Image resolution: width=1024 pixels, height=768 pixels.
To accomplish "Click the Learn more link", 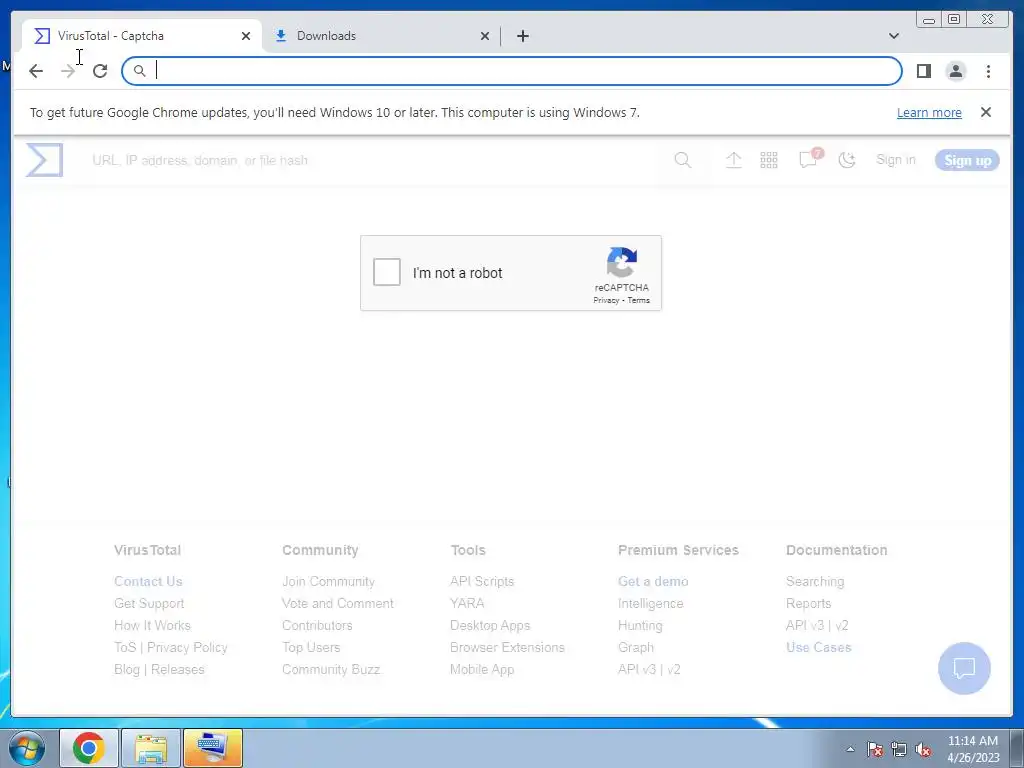I will click(929, 112).
